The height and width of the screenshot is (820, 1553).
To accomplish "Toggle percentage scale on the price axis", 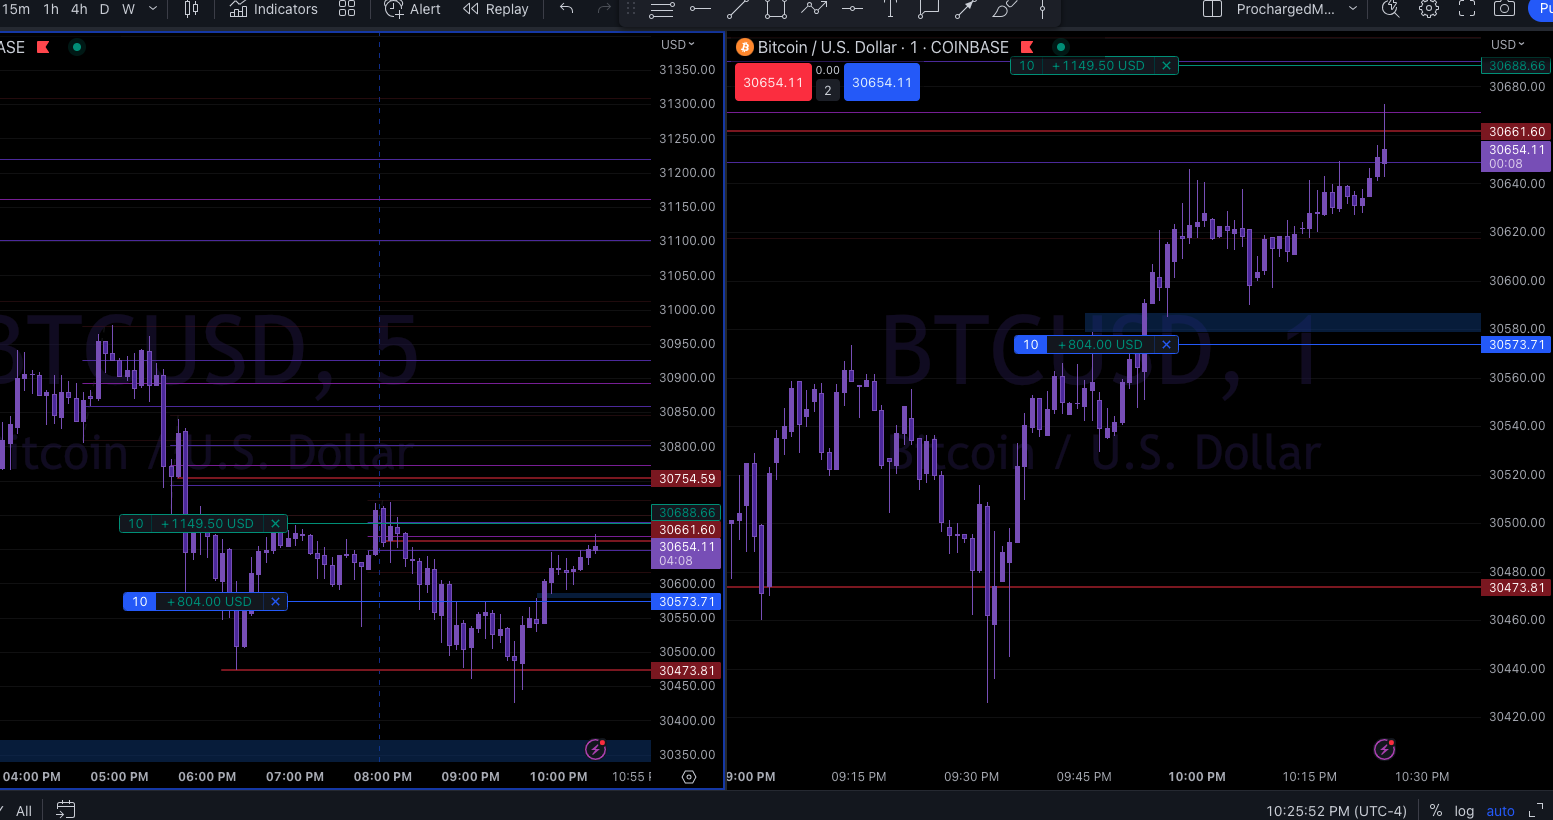I will [1436, 810].
